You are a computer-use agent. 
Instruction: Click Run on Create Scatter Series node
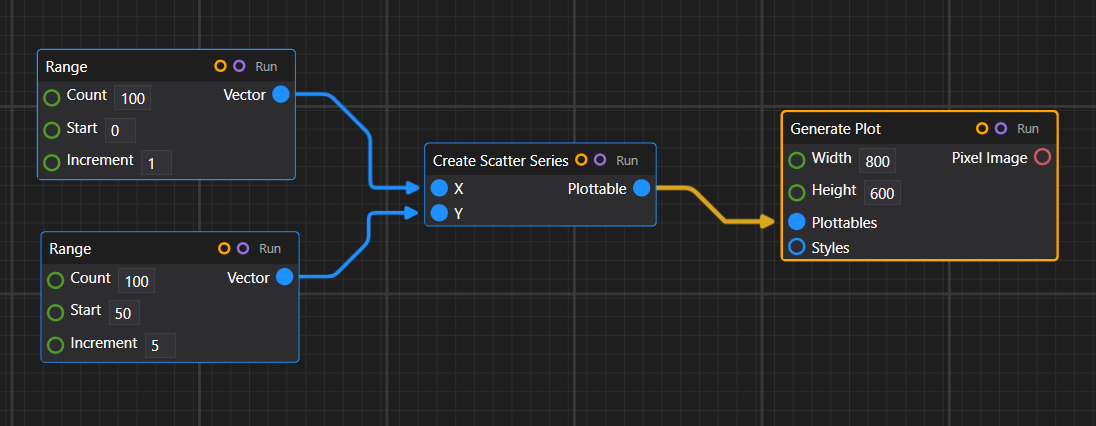coord(627,161)
